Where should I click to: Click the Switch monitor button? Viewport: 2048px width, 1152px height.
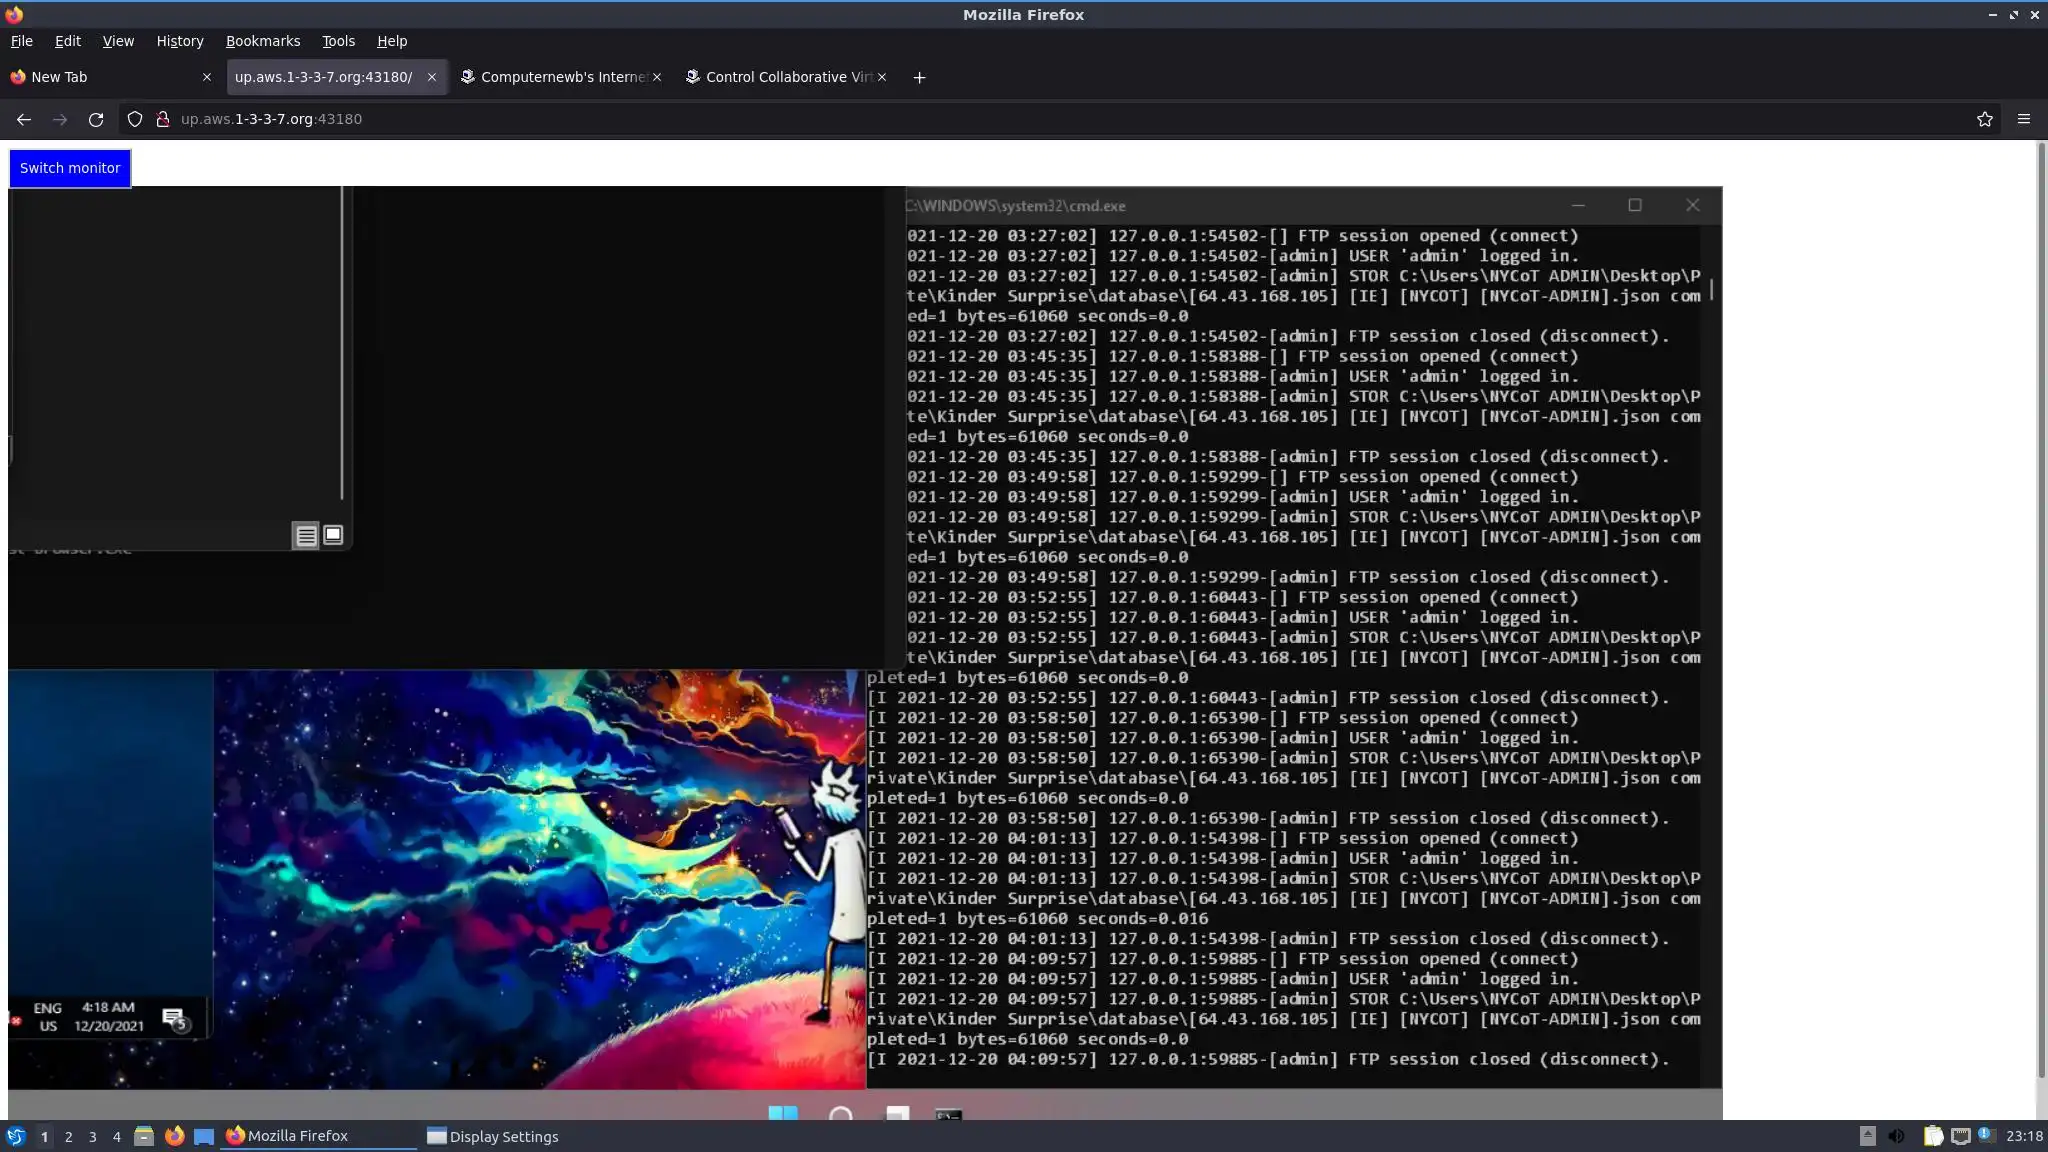tap(70, 168)
